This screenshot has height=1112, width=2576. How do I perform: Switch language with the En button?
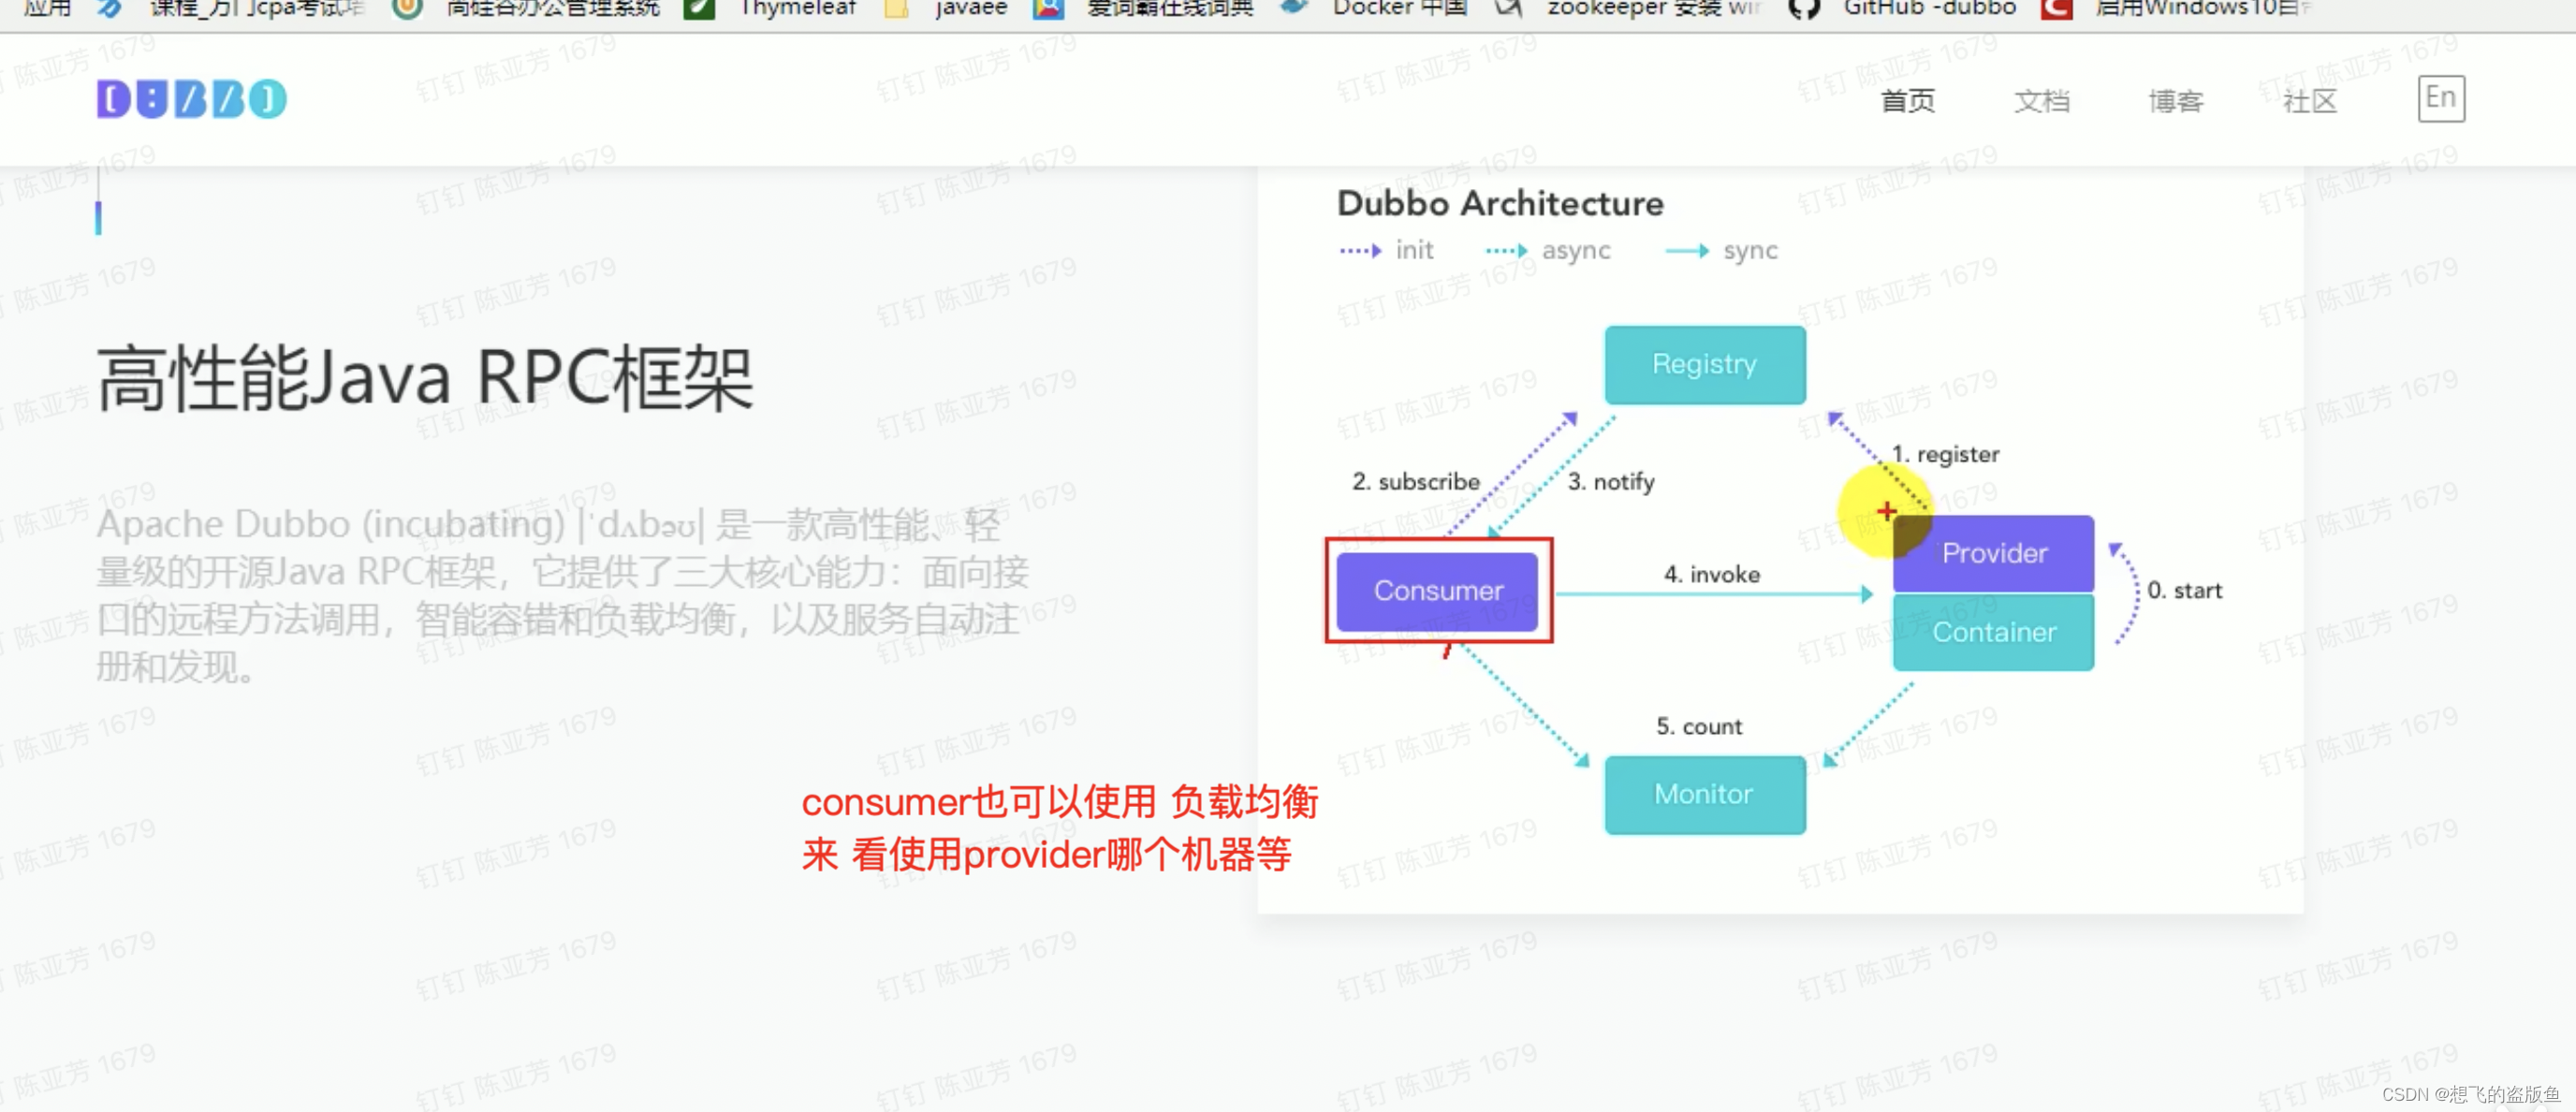coord(2440,98)
